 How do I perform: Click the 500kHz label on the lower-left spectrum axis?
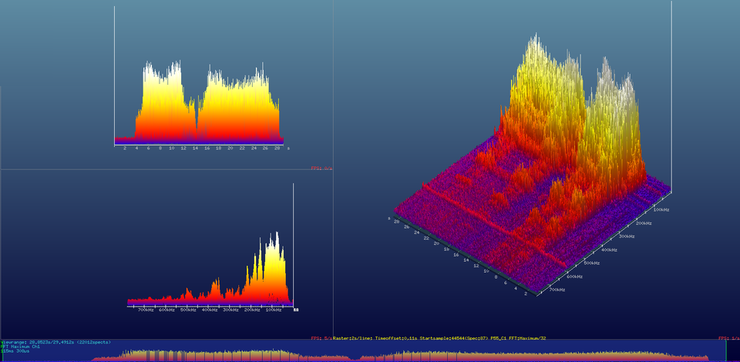click(188, 310)
